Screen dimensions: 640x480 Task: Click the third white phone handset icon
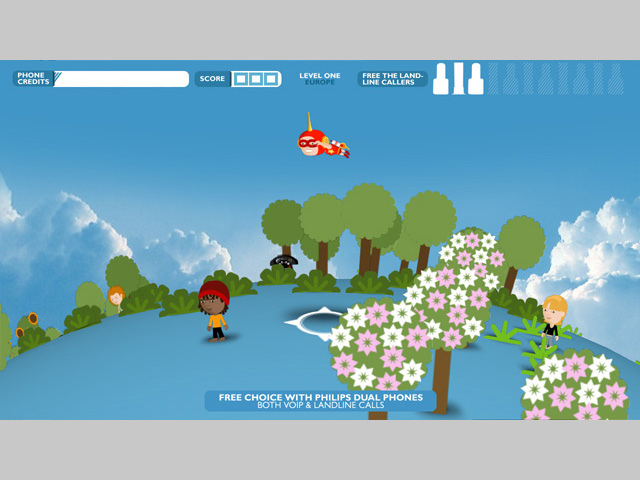coord(476,79)
